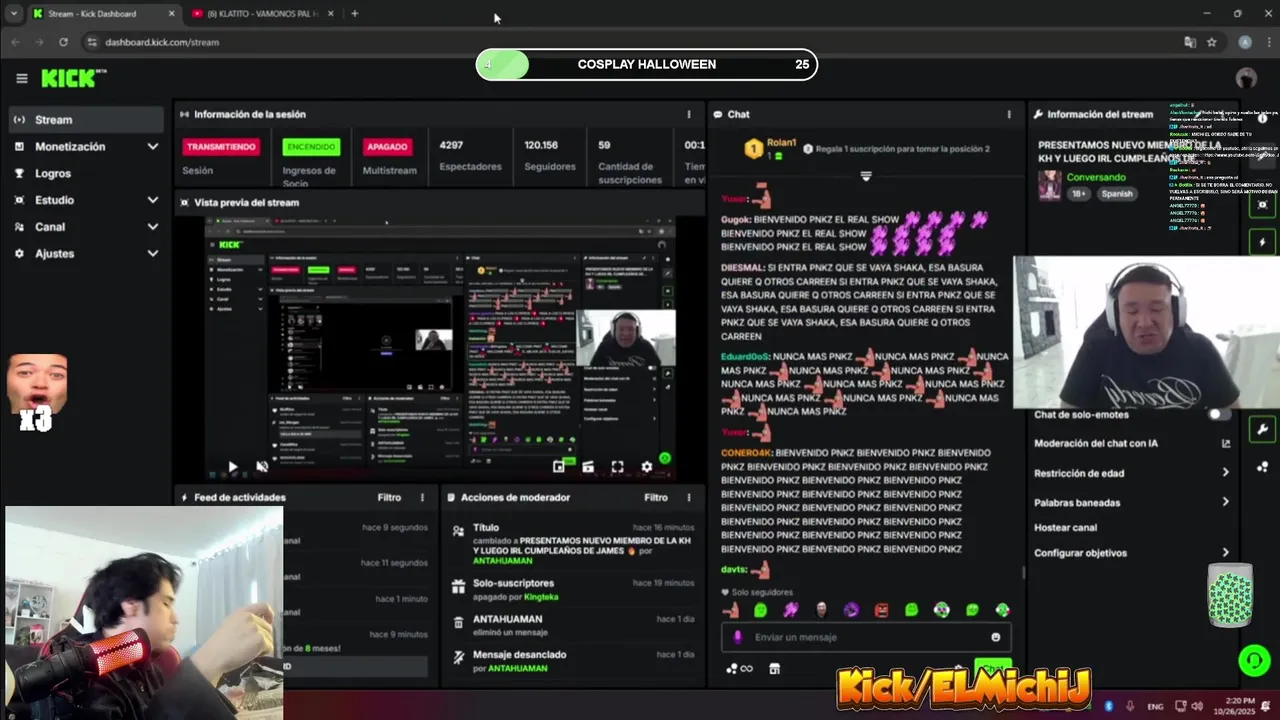
Task: Insert the first pointing-hand quick emote
Action: pos(732,610)
